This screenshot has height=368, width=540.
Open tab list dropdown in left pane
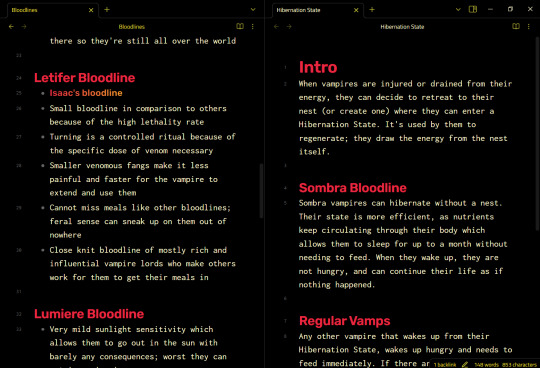(253, 10)
